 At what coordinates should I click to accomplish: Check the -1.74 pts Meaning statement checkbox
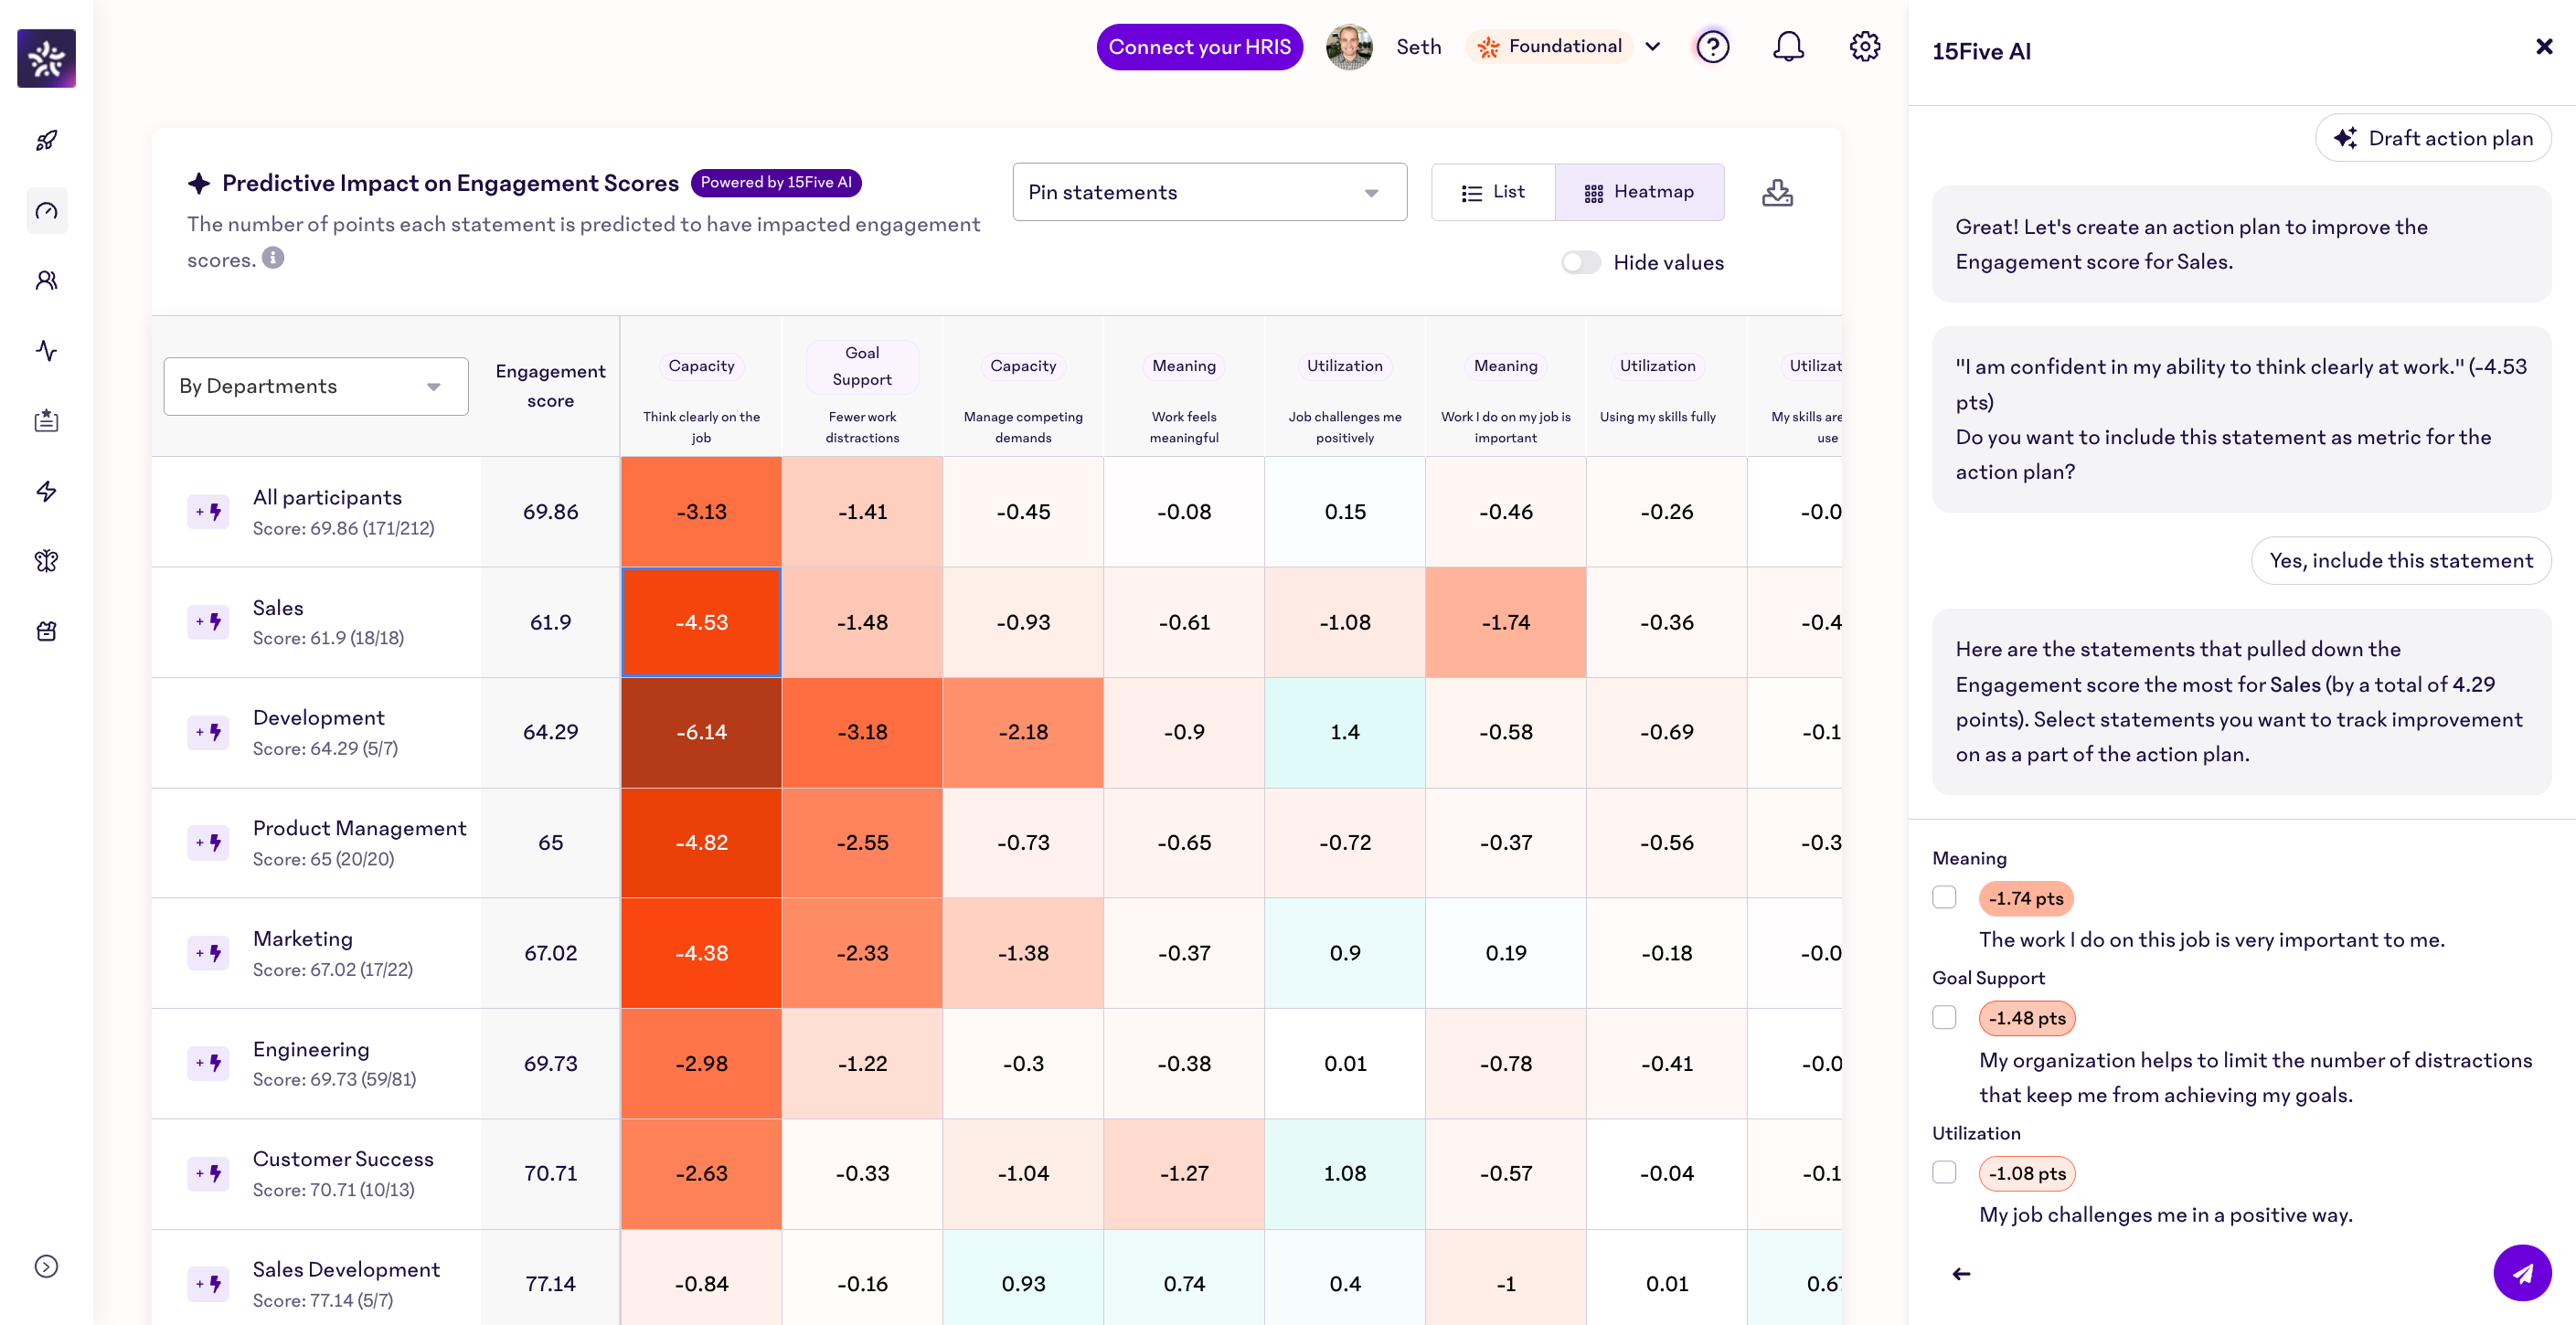[1943, 897]
